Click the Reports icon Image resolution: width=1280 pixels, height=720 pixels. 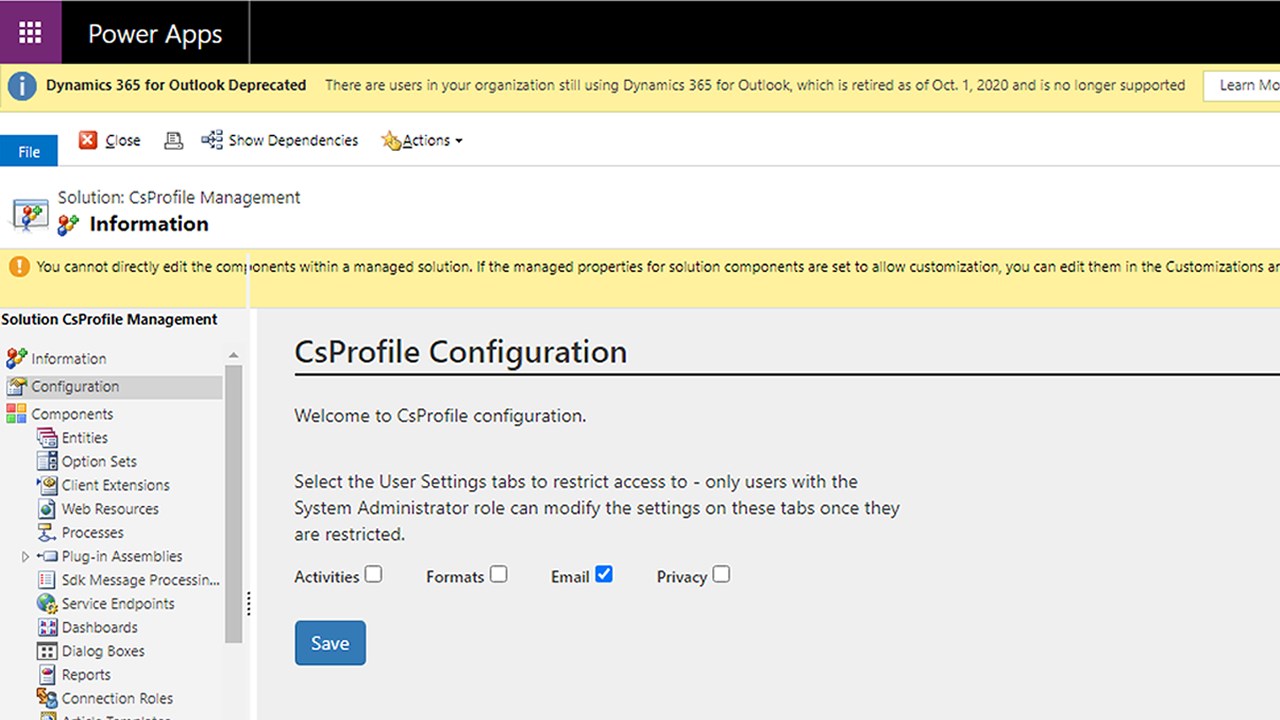pos(47,675)
